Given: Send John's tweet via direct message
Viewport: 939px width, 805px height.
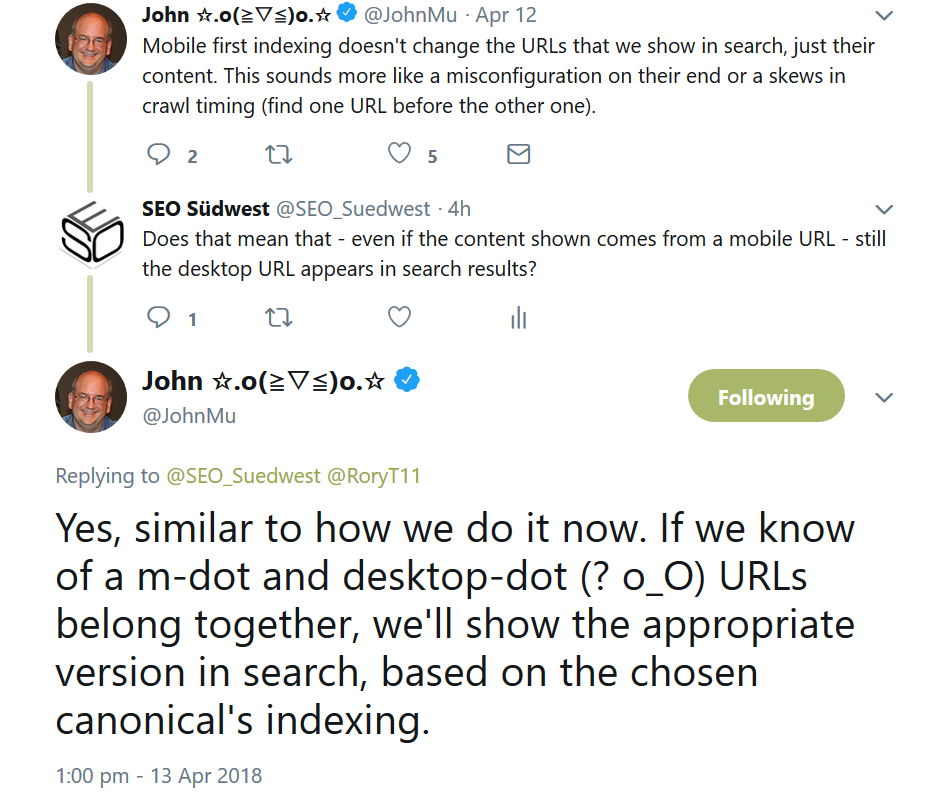Looking at the screenshot, I should click(518, 154).
